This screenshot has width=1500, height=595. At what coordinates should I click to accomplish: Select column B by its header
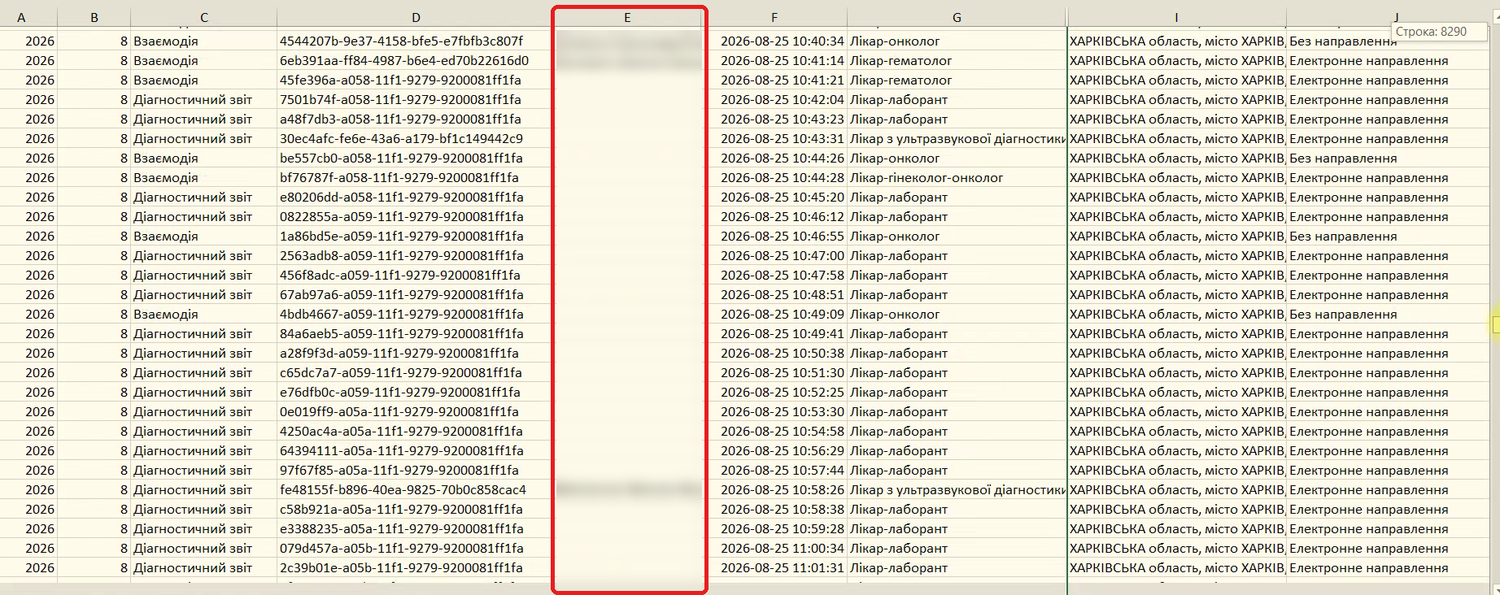point(94,17)
